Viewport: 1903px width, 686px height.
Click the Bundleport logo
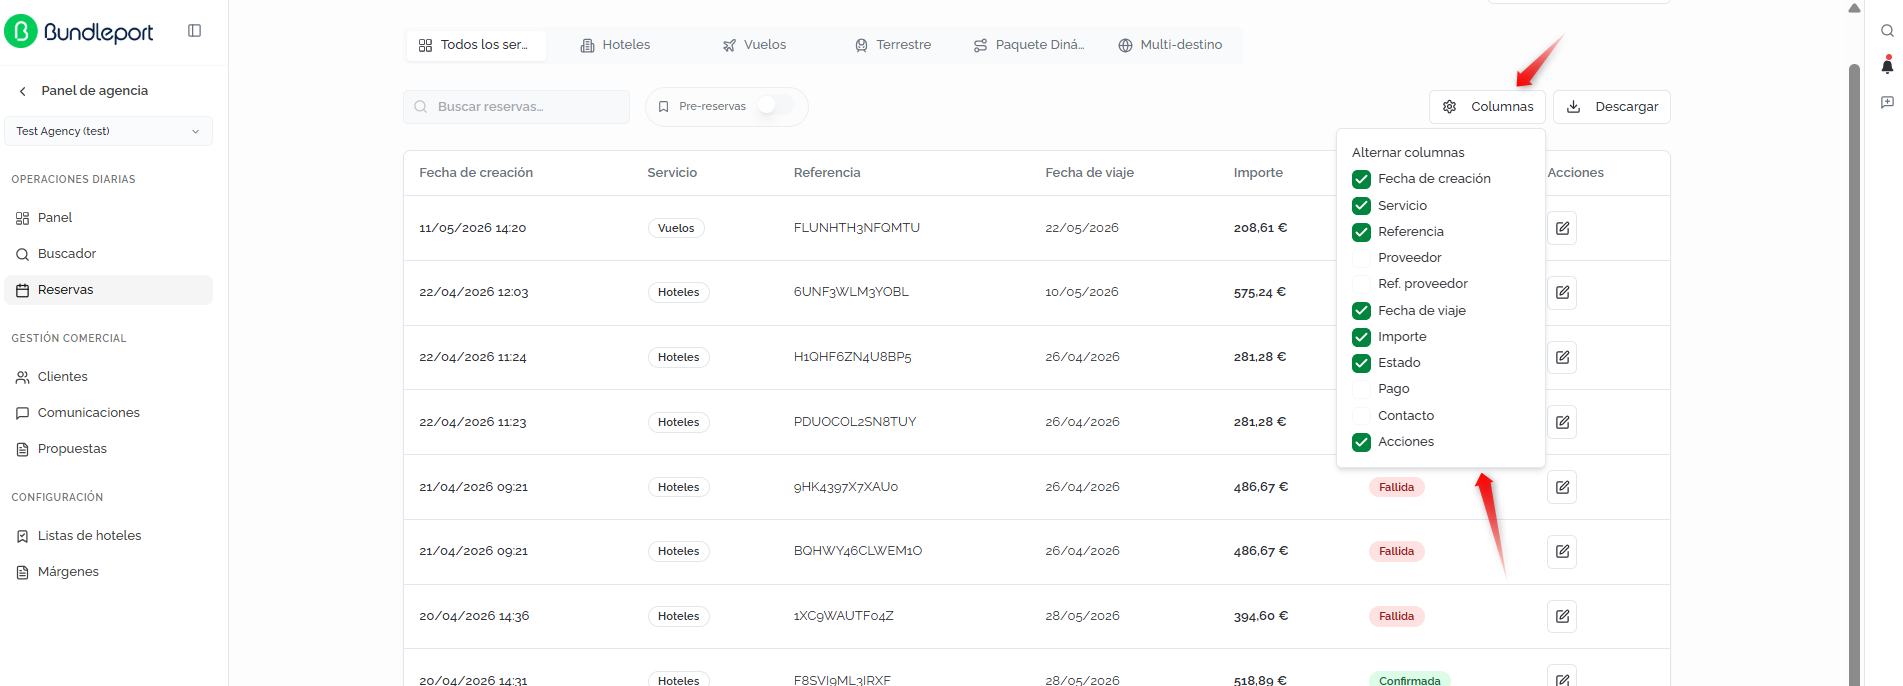pos(79,31)
